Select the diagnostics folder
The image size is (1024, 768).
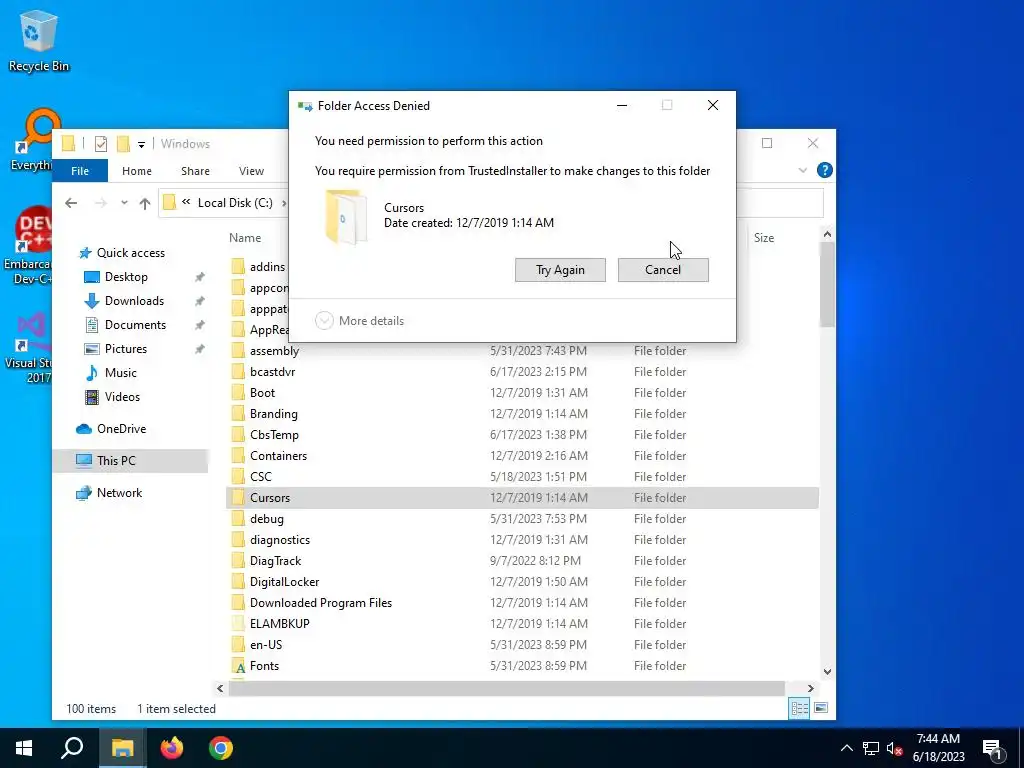(x=280, y=540)
